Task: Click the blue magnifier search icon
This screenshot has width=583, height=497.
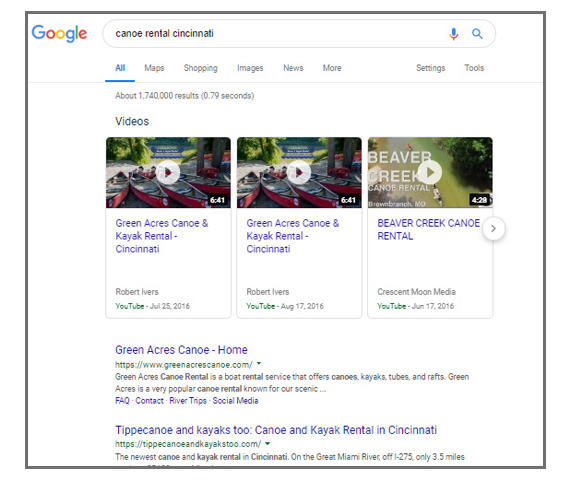Action: (x=477, y=34)
